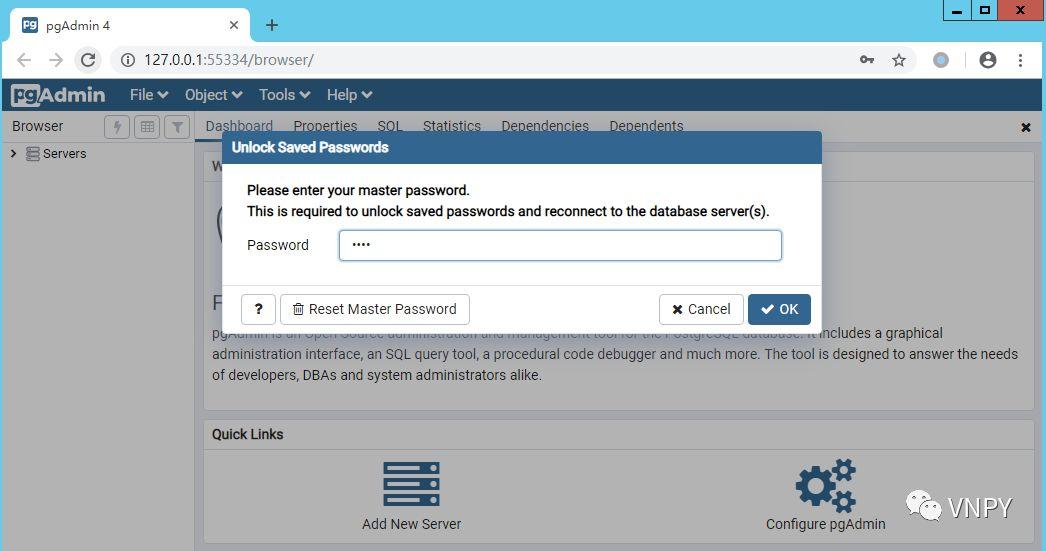Click the Add New Server link text

412,524
